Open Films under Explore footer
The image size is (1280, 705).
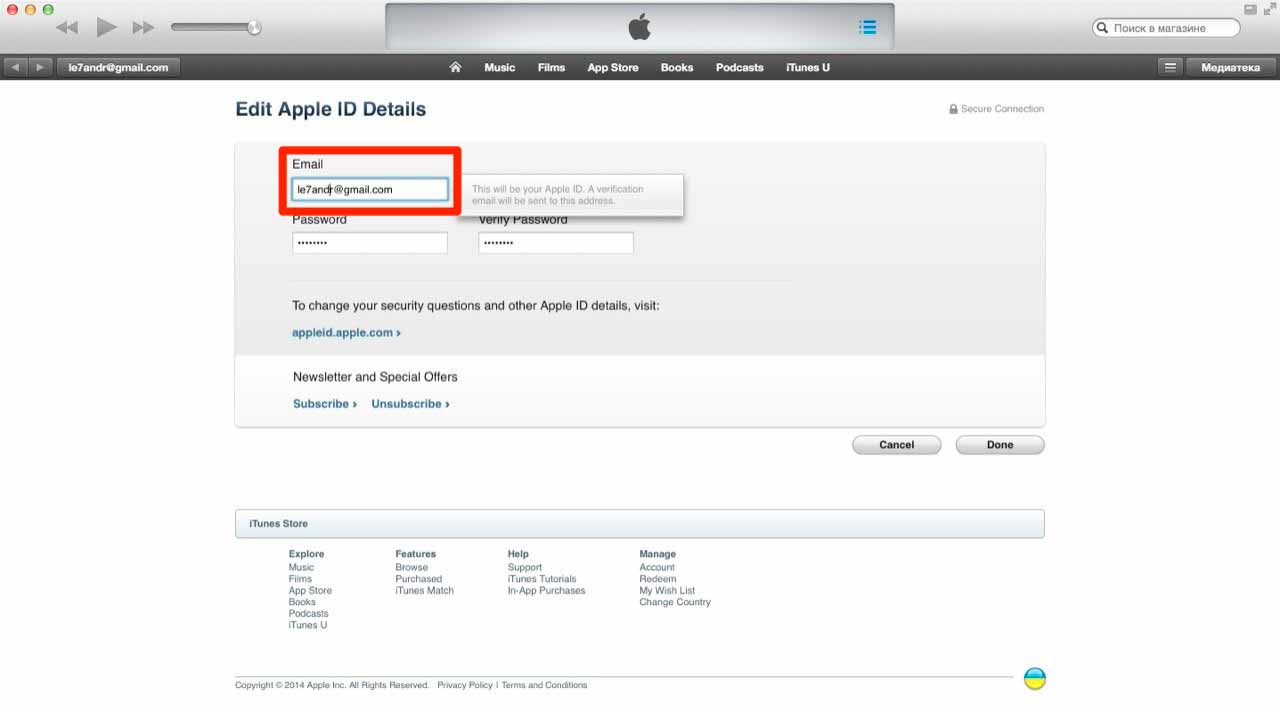(300, 579)
